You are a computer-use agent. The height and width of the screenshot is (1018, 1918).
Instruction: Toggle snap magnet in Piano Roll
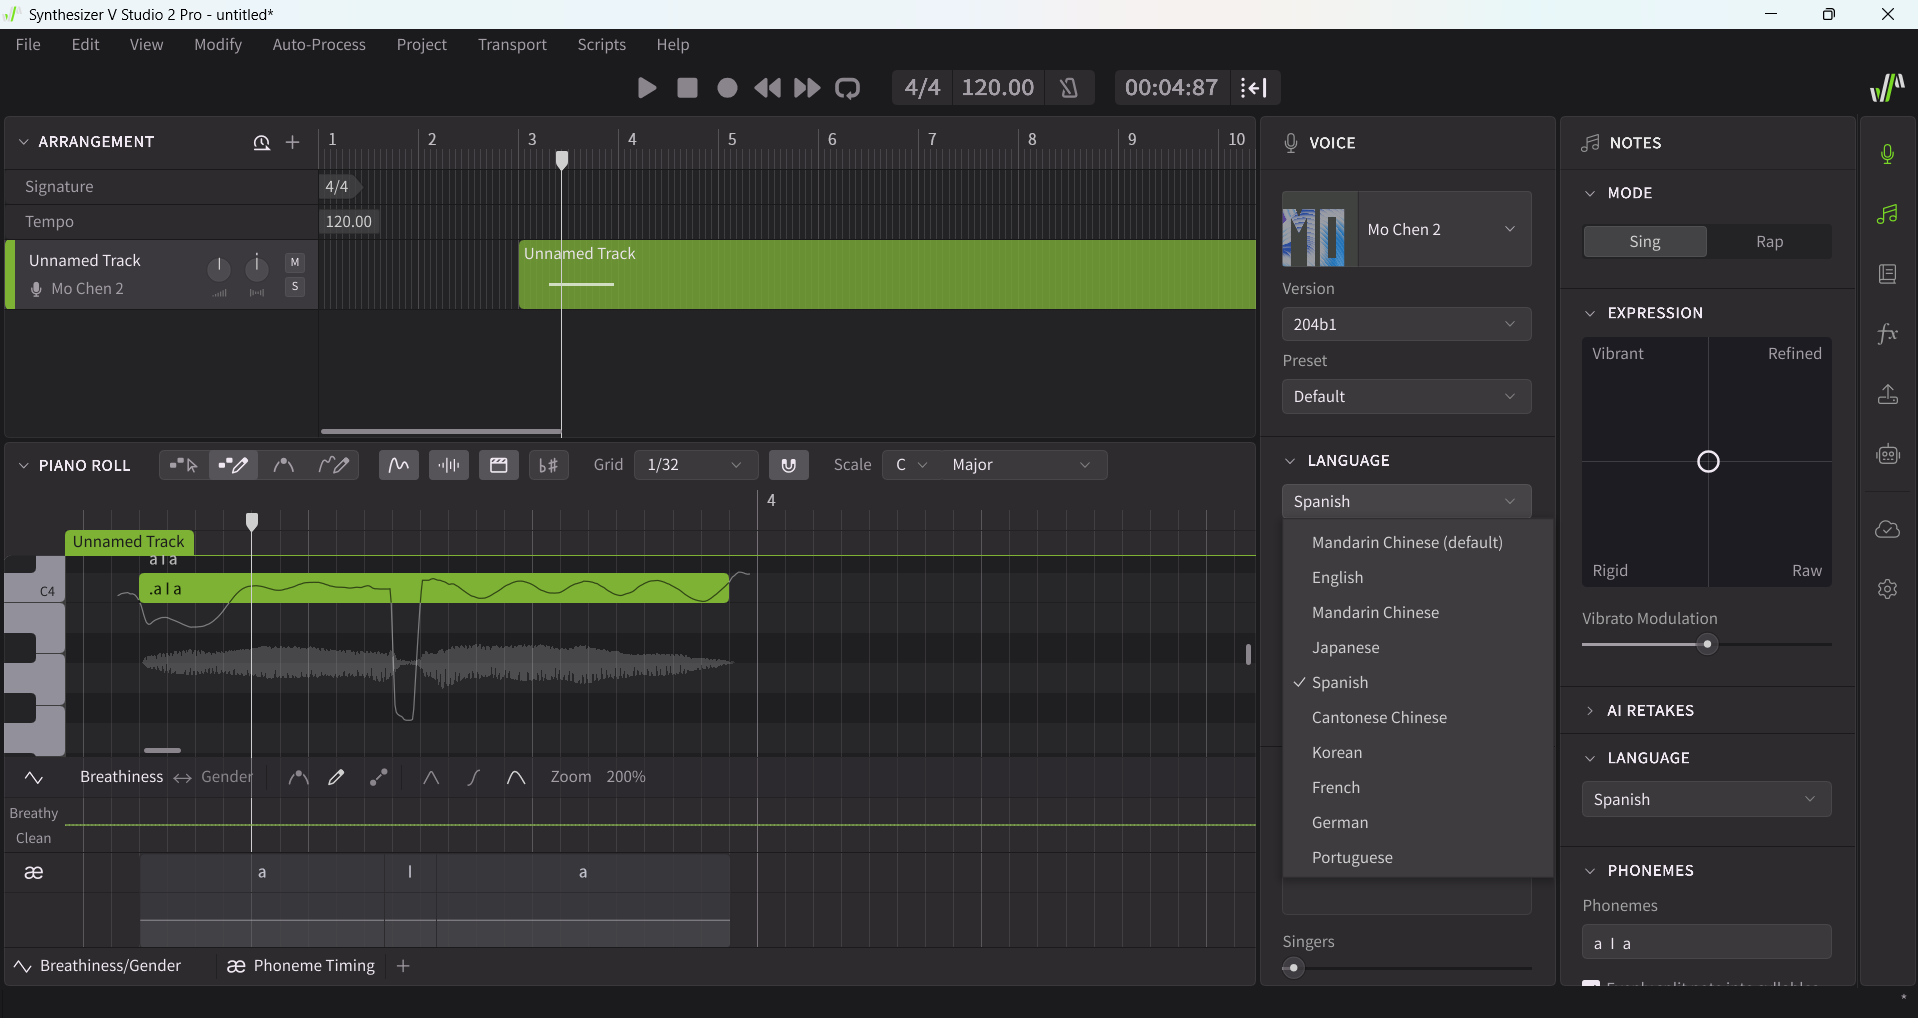(x=789, y=465)
